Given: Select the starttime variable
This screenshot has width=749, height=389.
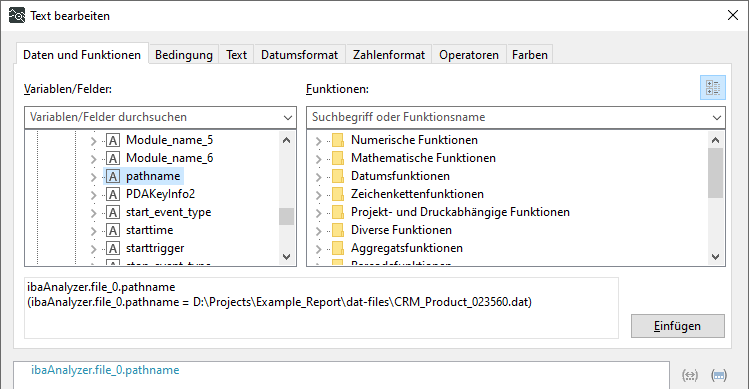Looking at the screenshot, I should pyautogui.click(x=150, y=230).
